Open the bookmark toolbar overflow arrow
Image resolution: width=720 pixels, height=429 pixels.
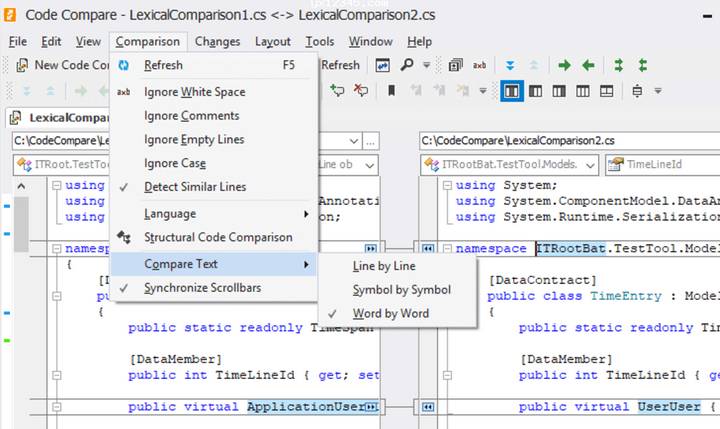(483, 90)
